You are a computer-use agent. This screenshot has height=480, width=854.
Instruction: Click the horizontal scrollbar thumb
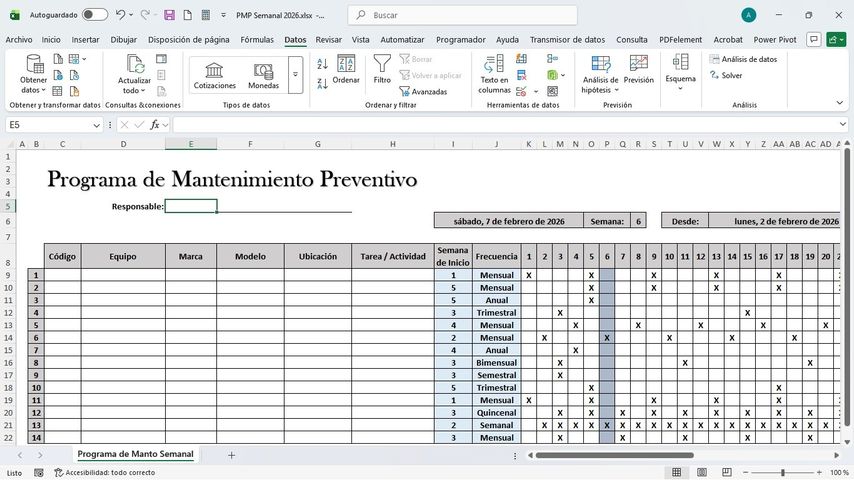614,455
